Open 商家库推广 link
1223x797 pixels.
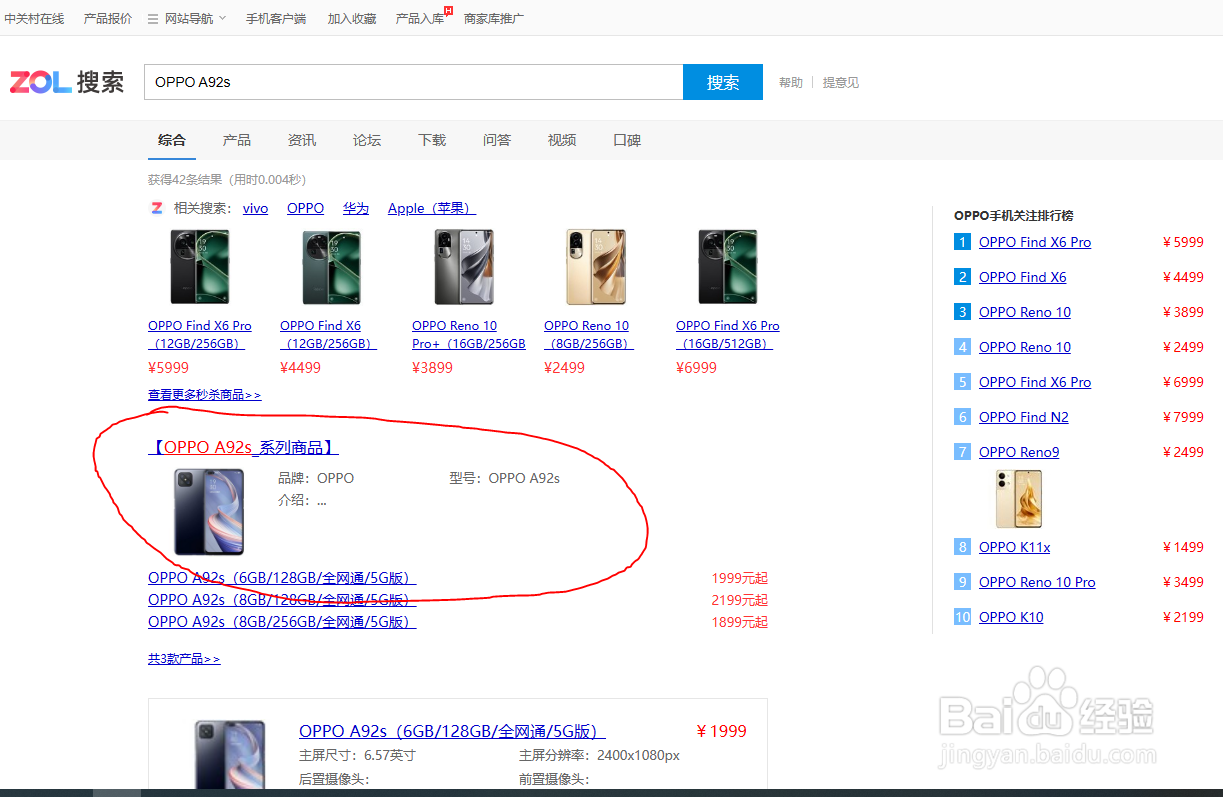[x=494, y=19]
